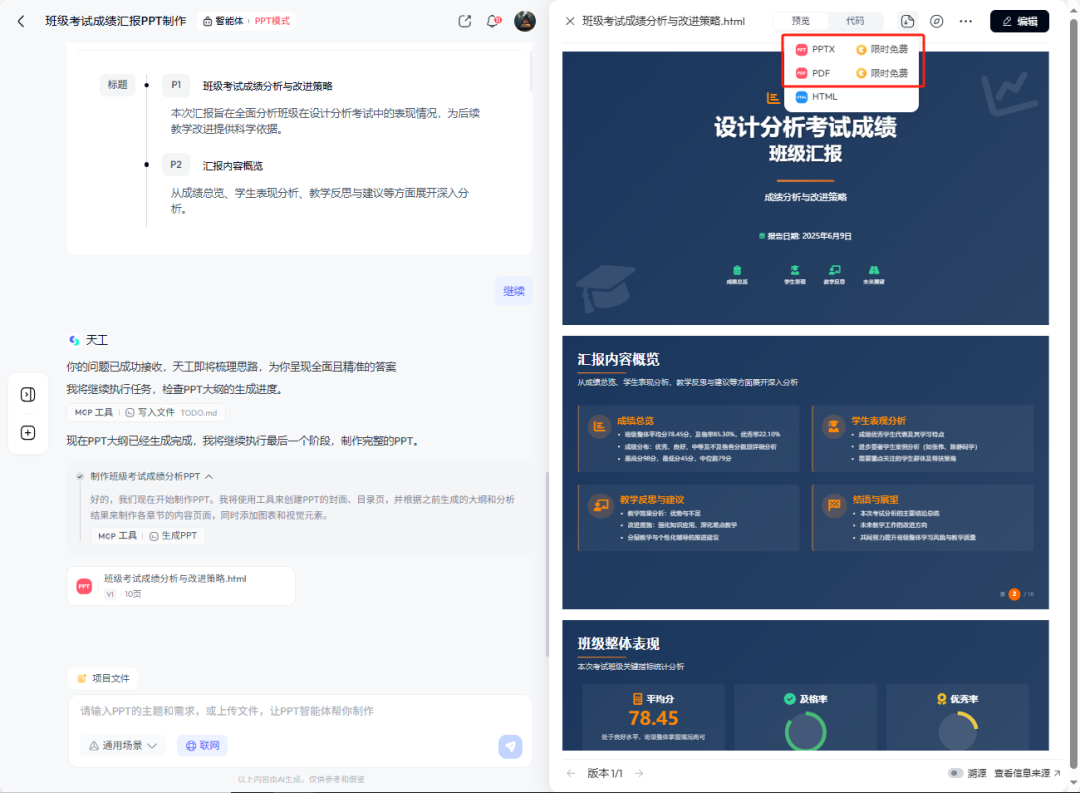Image resolution: width=1080 pixels, height=793 pixels.
Task: Open the share icon above the chat
Action: point(464,20)
